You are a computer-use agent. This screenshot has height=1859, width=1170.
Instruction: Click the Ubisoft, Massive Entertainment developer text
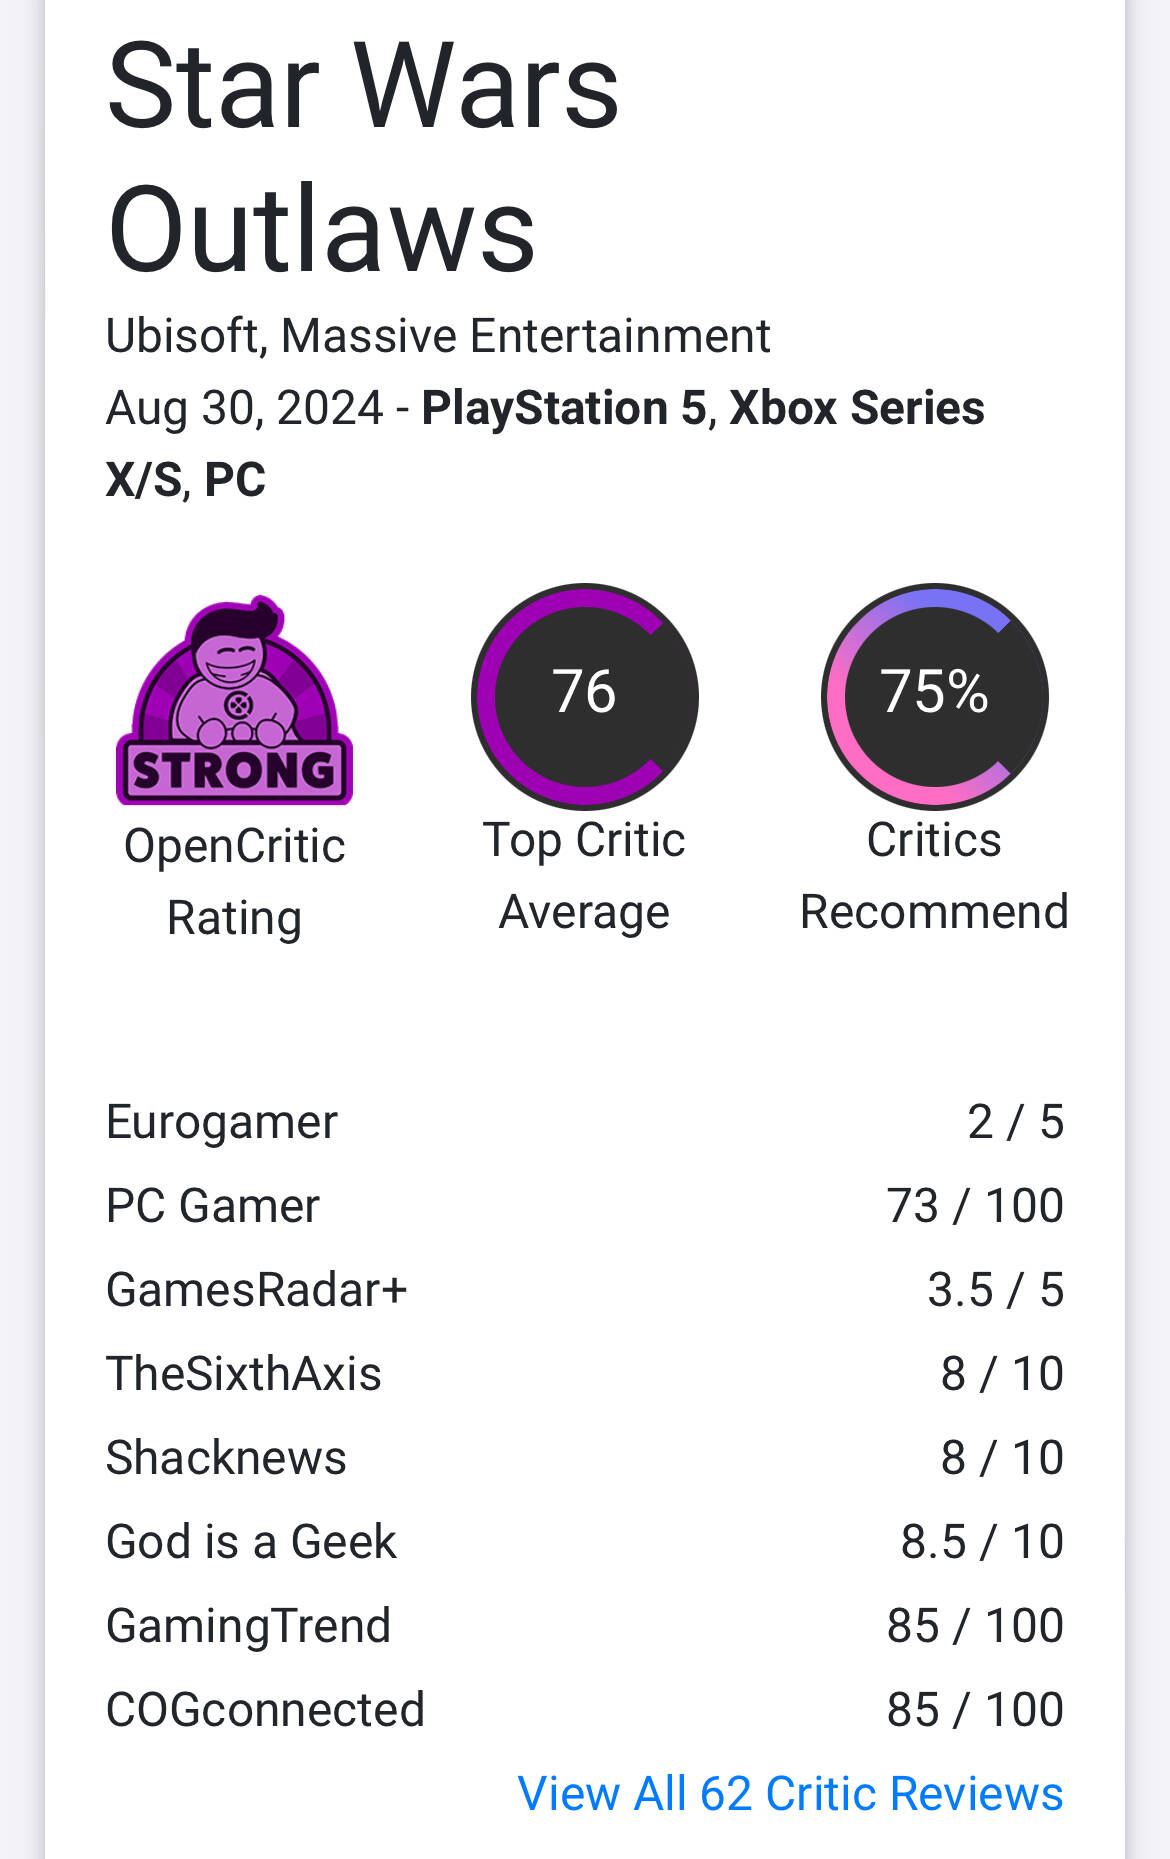pos(438,336)
